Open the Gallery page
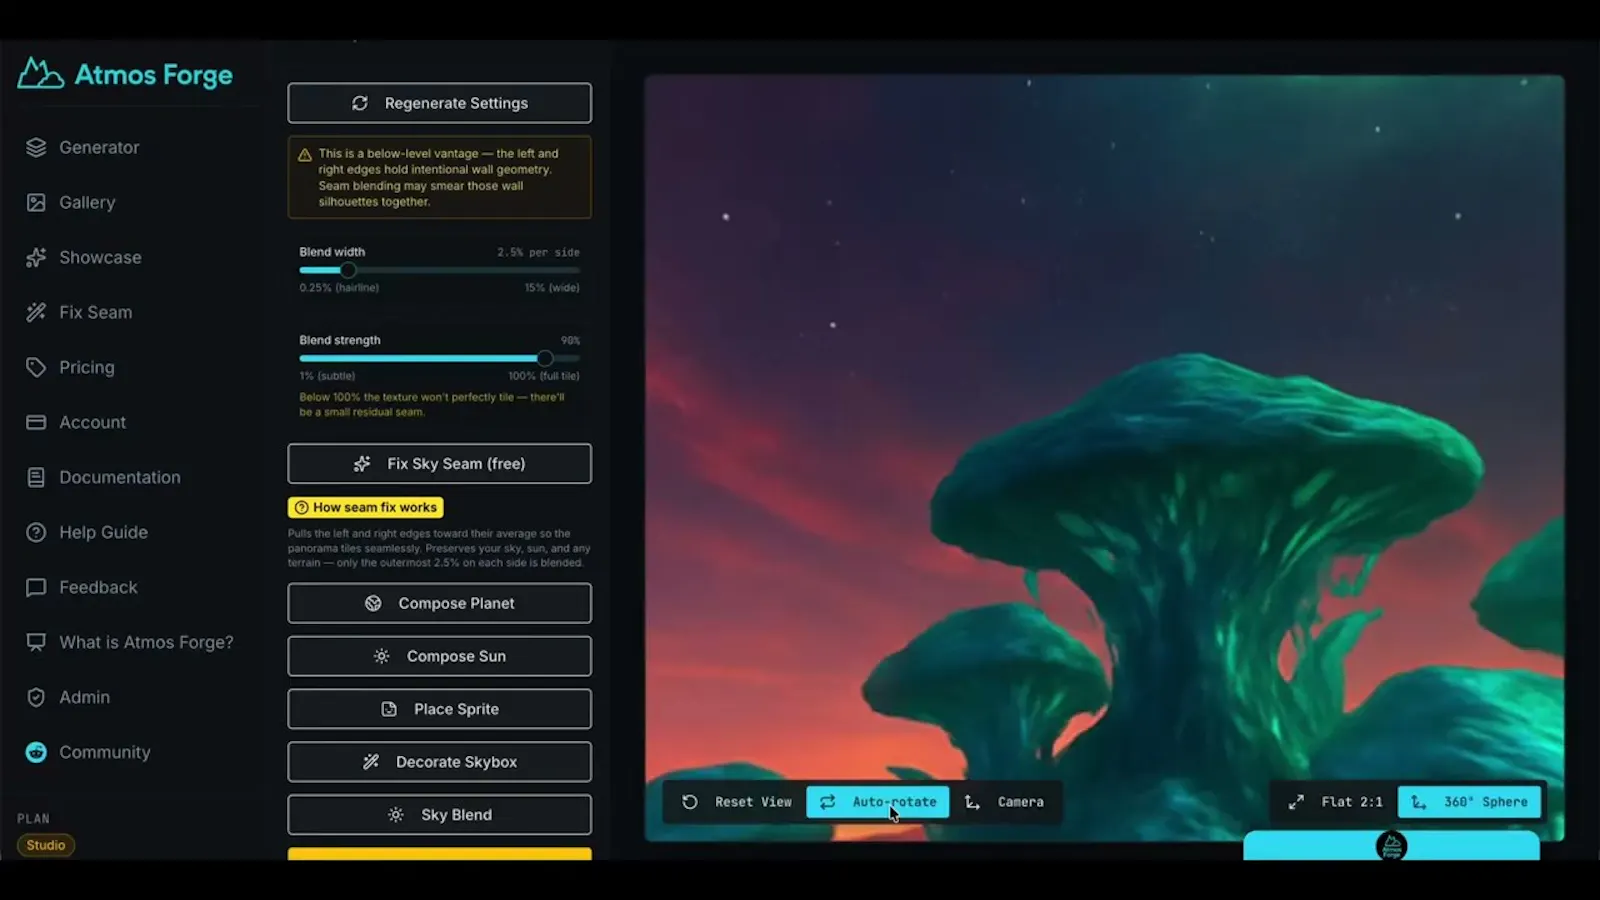 [87, 202]
